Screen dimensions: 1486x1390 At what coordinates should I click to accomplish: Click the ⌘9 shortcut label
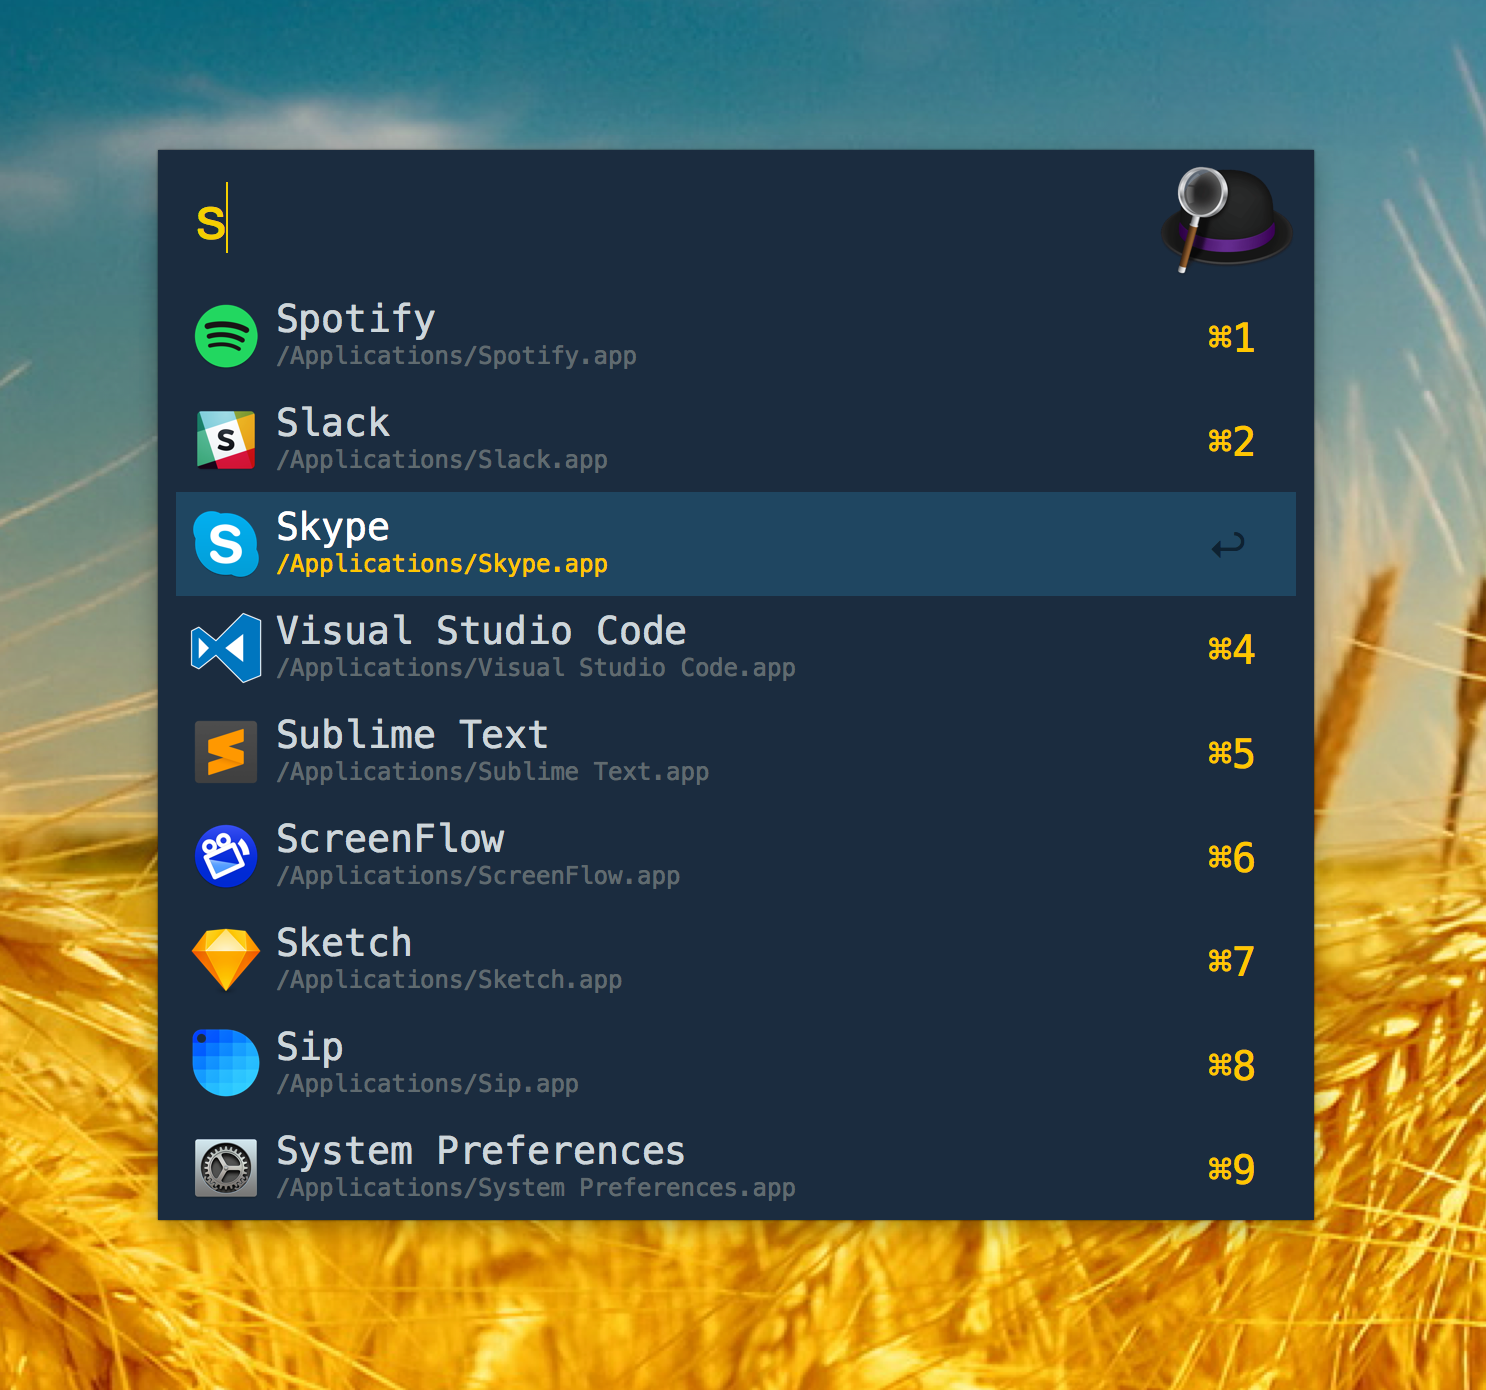pyautogui.click(x=1231, y=1169)
